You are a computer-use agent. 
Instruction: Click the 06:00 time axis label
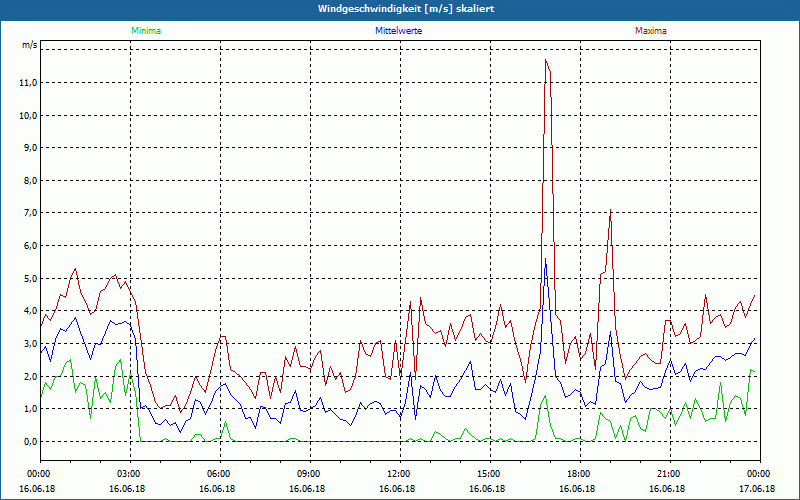[220, 474]
